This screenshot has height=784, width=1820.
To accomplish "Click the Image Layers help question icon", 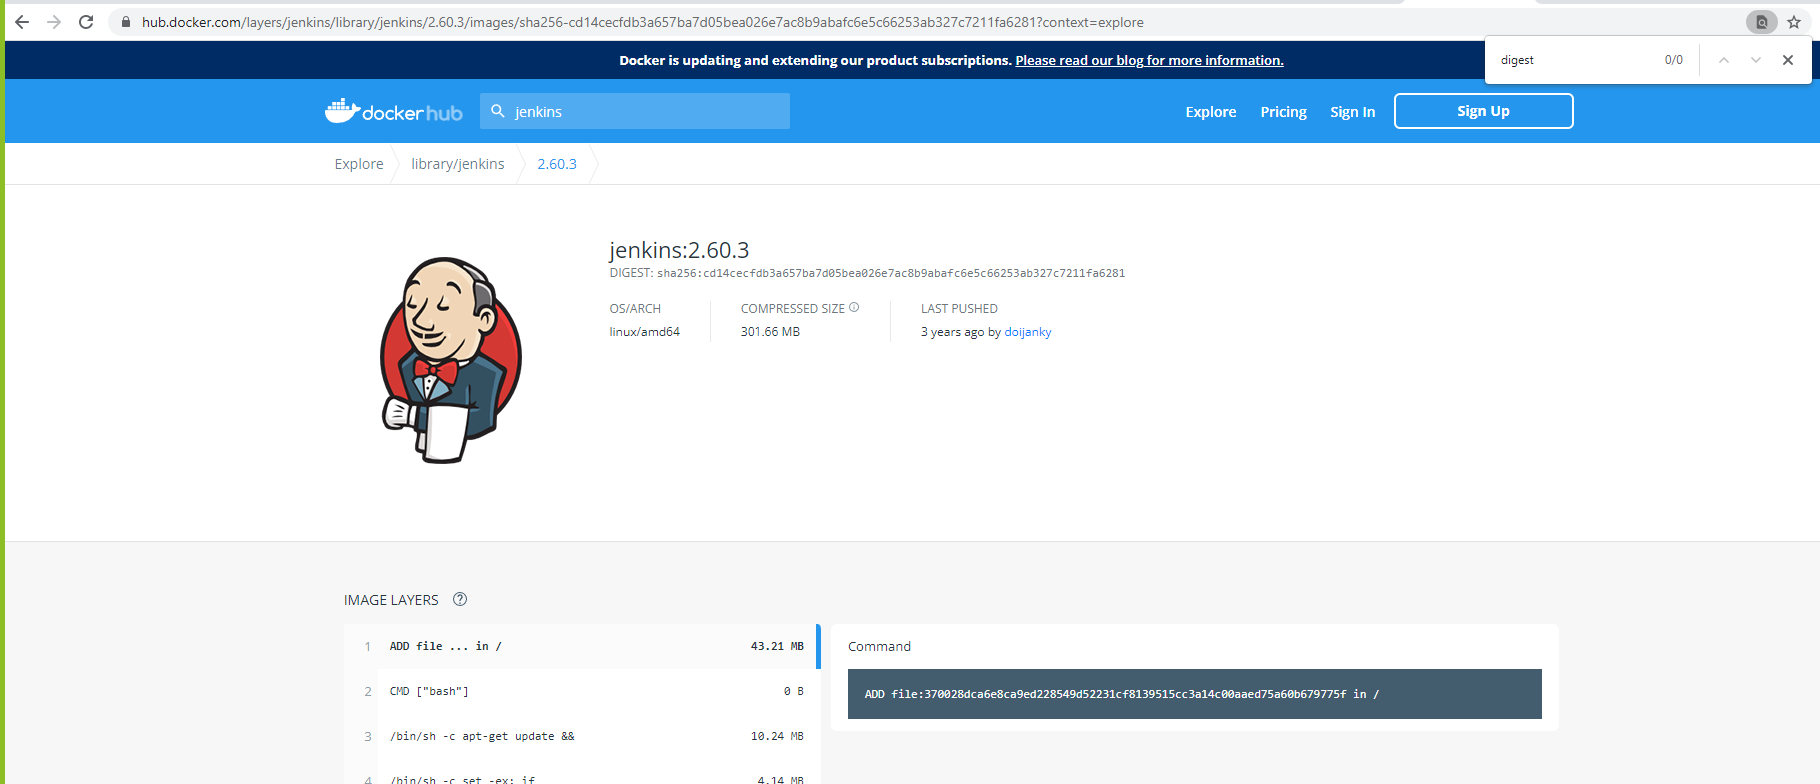I will (x=460, y=599).
